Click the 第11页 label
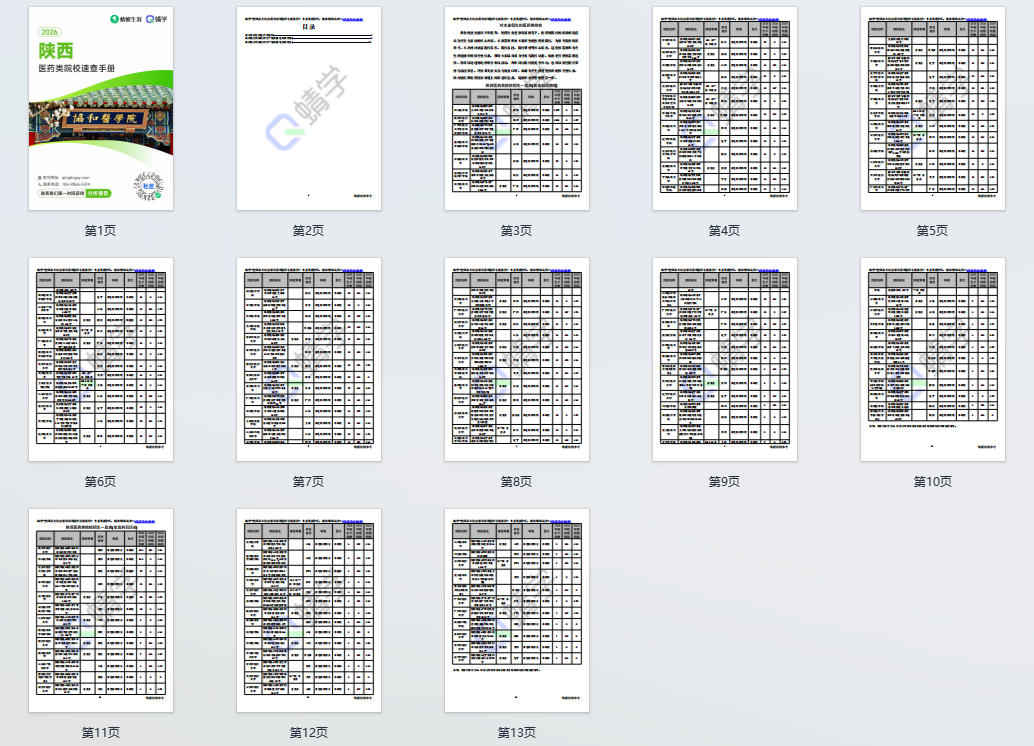The width and height of the screenshot is (1034, 746). click(100, 732)
